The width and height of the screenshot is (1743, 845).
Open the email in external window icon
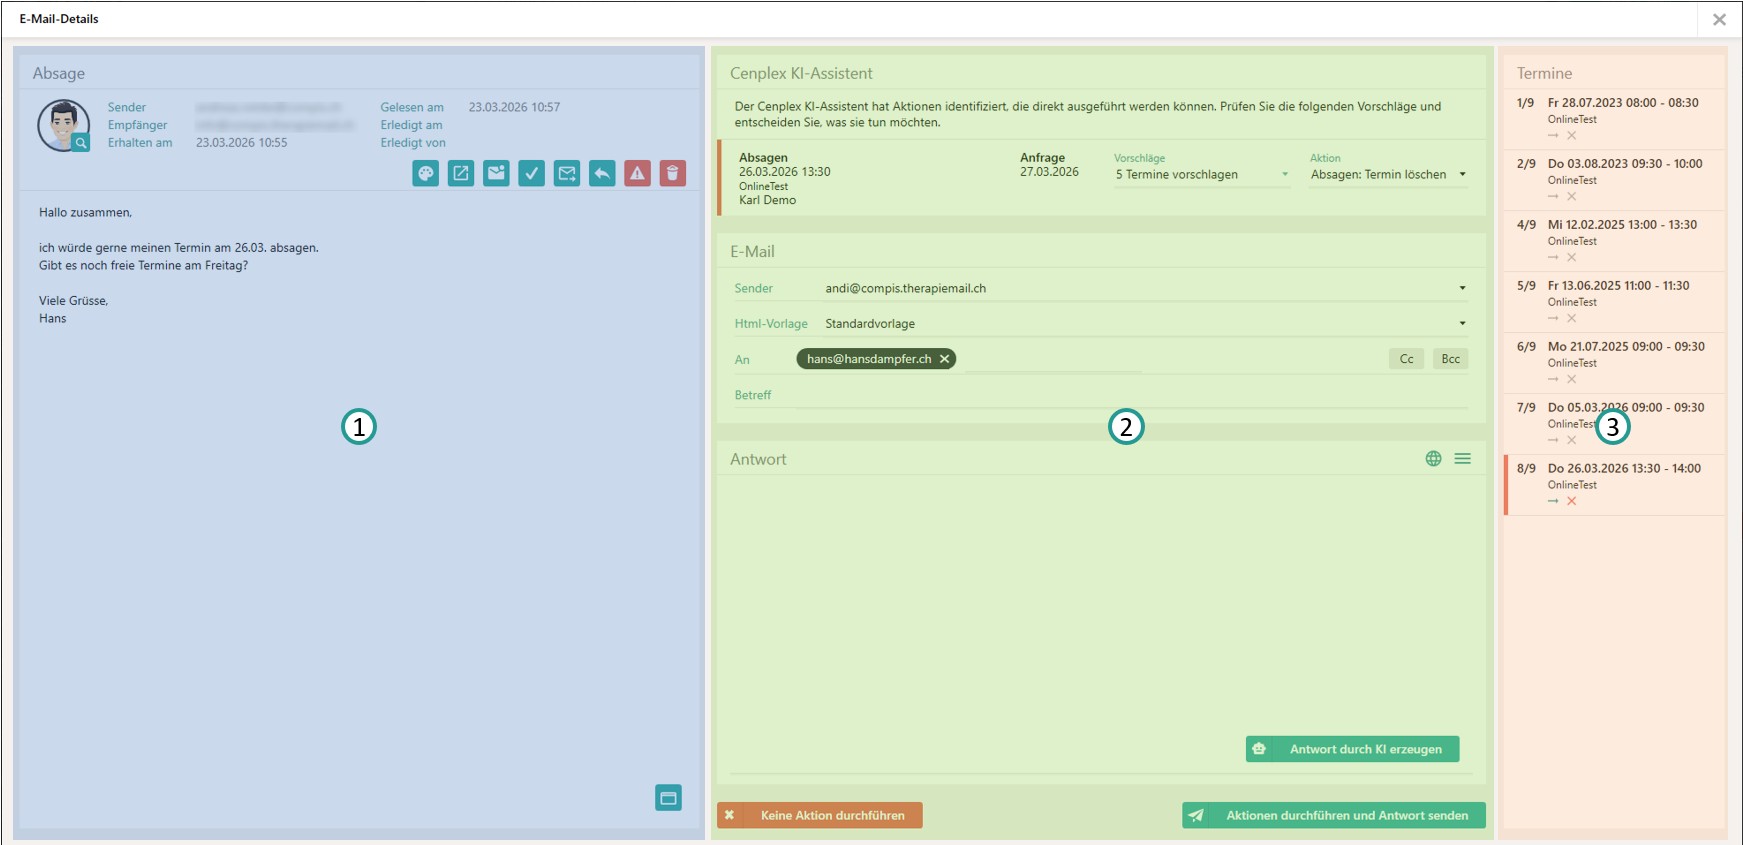461,173
